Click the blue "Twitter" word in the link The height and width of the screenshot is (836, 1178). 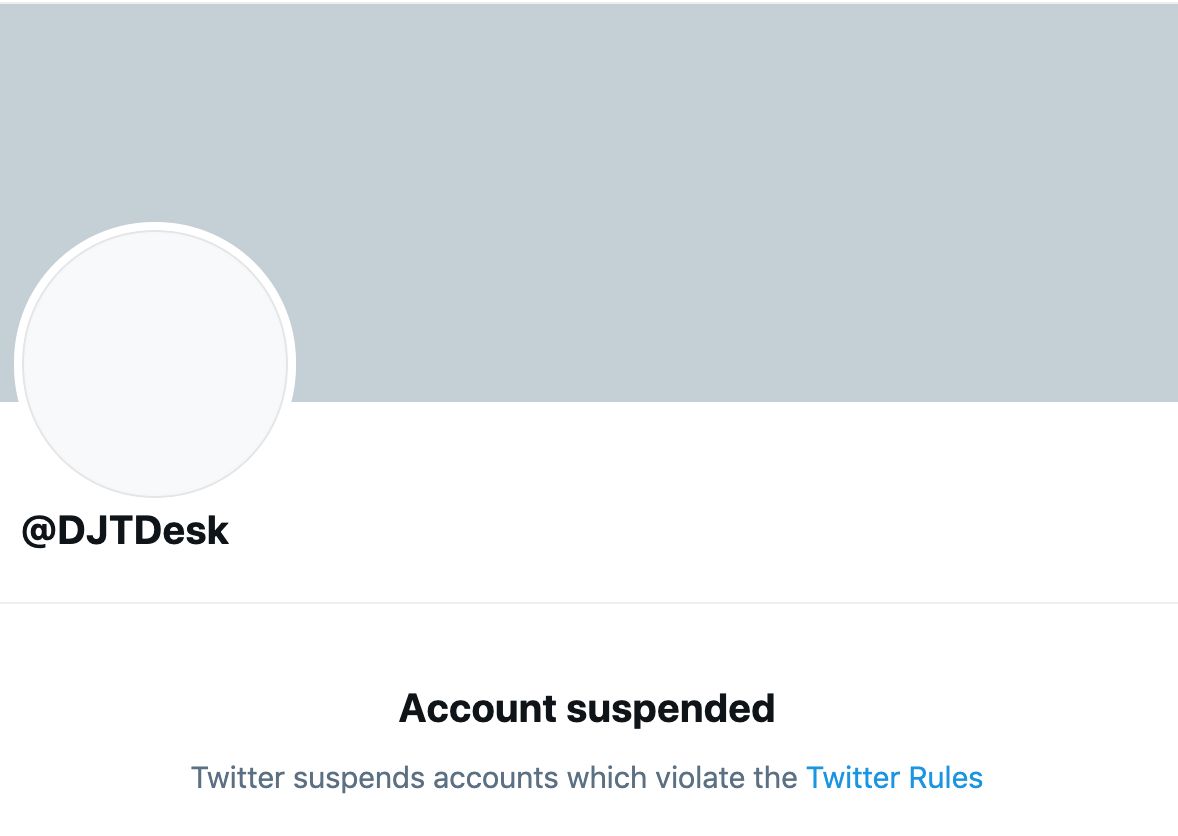(848, 778)
